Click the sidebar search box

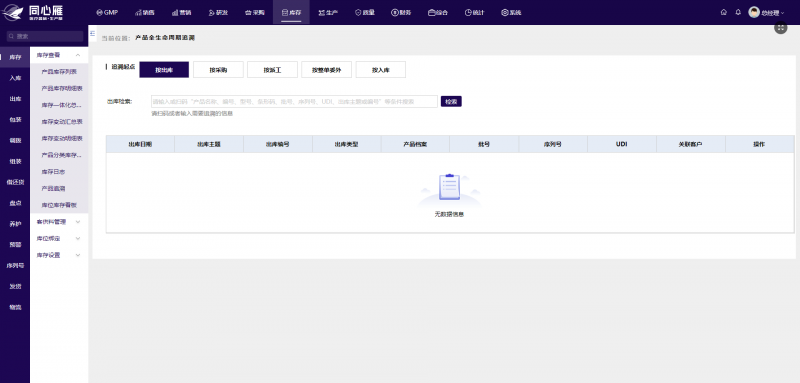pyautogui.click(x=45, y=36)
